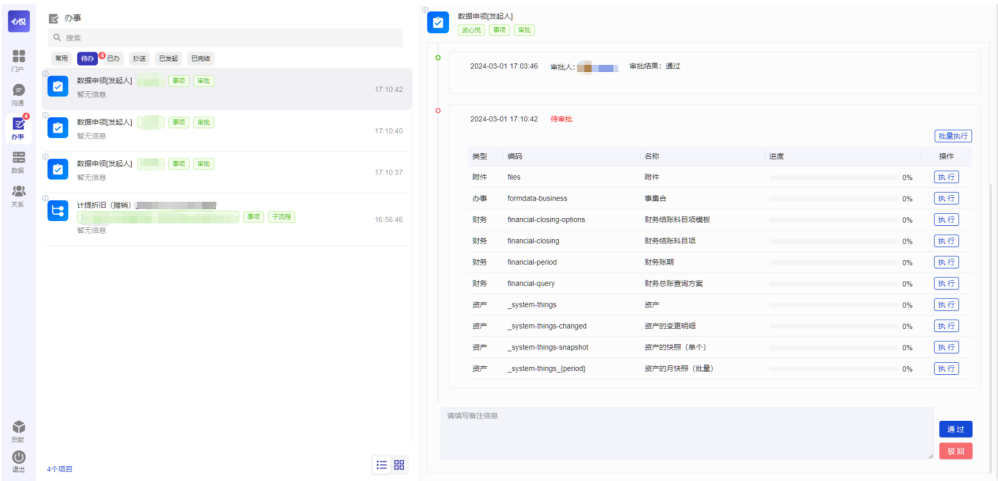
Task: Open the 数据 data icon in sidebar
Action: [18, 160]
